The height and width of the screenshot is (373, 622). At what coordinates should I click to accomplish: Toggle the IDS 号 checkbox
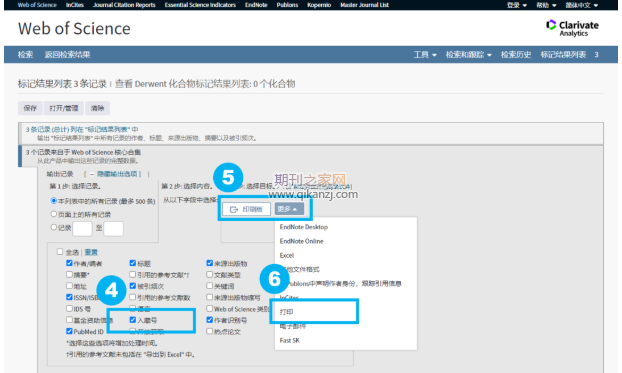tap(69, 308)
